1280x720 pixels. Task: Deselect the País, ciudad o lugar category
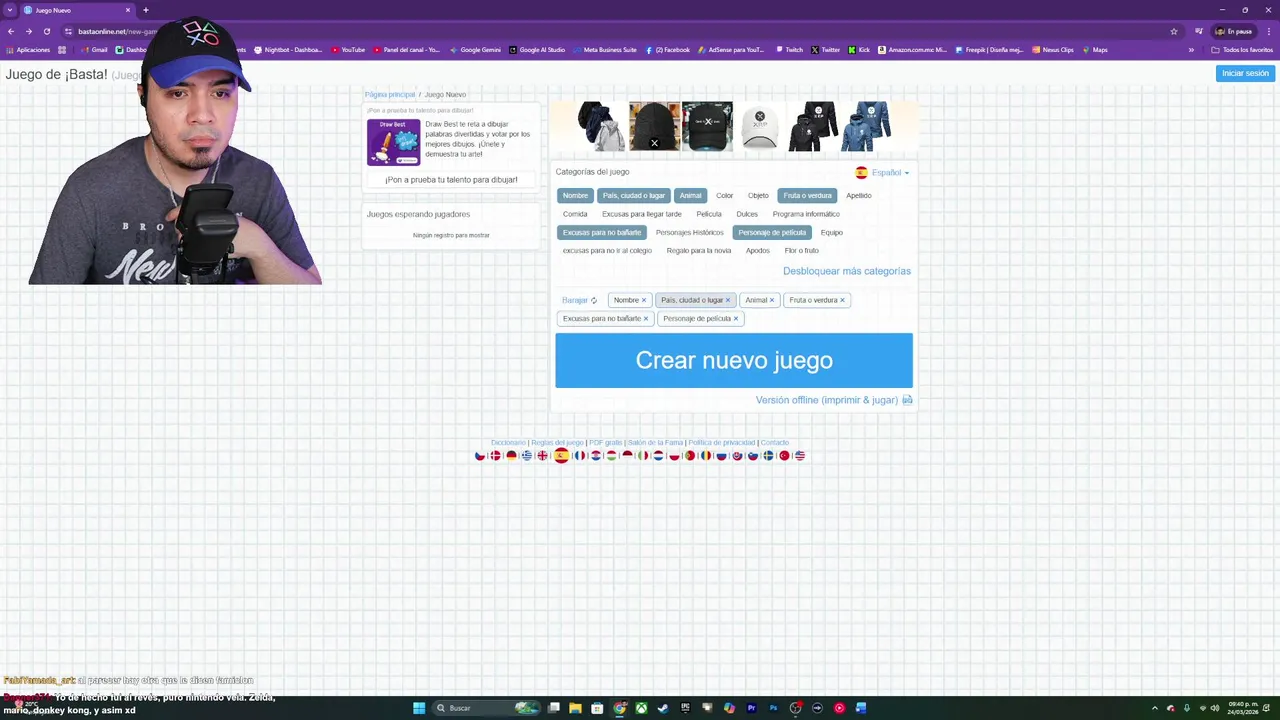point(633,195)
